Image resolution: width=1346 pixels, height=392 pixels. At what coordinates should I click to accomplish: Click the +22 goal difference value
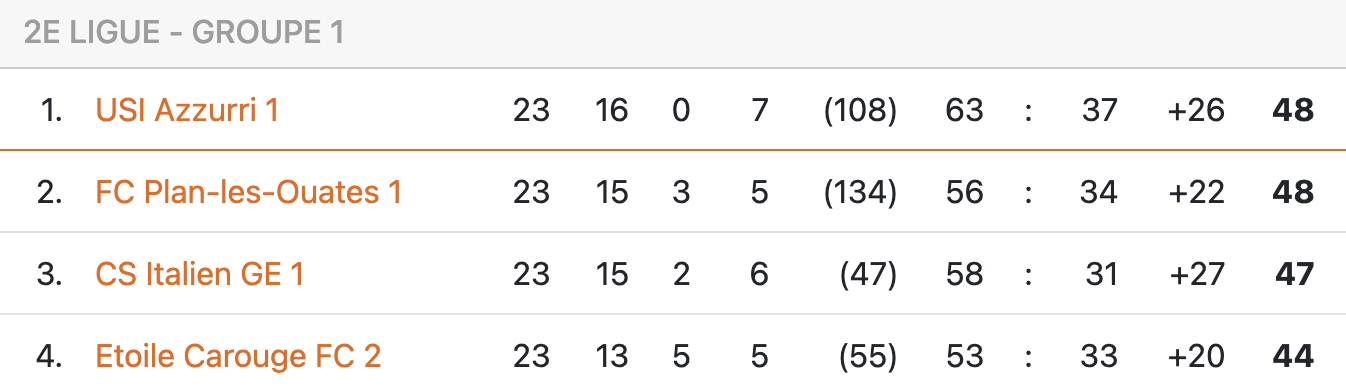[1196, 192]
